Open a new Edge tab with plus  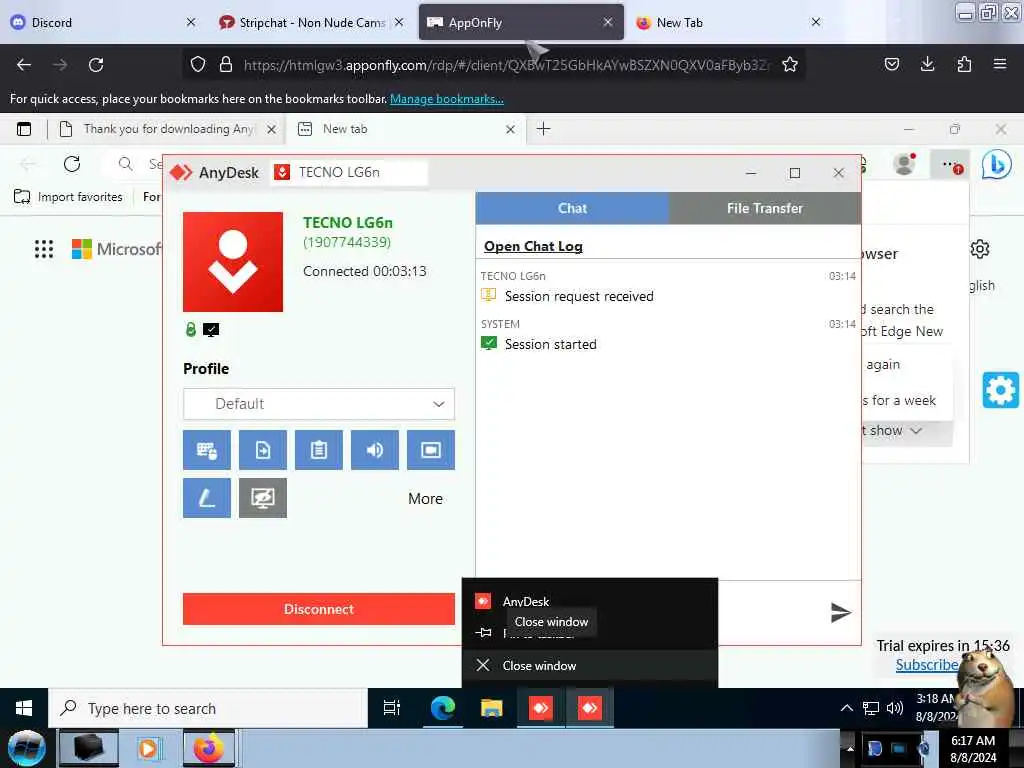(543, 129)
